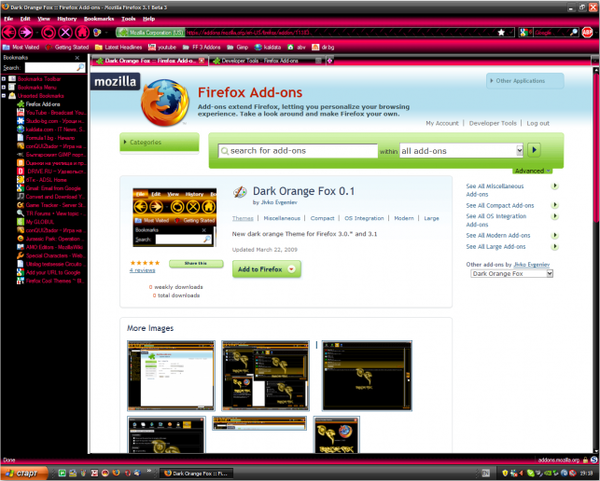Expand Bookmarks Toolbar tree node
The height and width of the screenshot is (481, 600).
click(x=3, y=79)
